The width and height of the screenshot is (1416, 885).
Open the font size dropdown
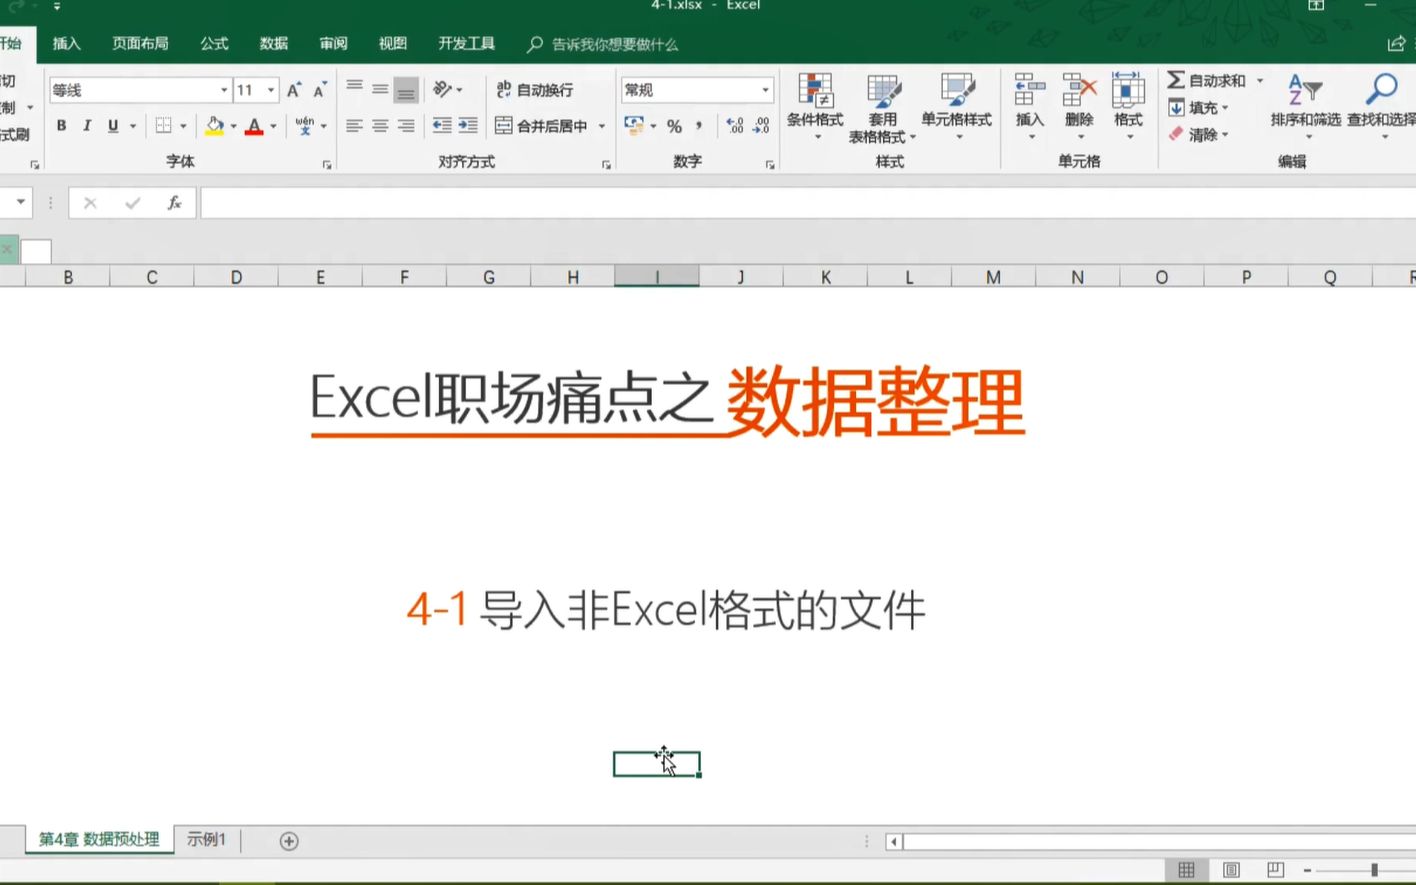coord(271,90)
